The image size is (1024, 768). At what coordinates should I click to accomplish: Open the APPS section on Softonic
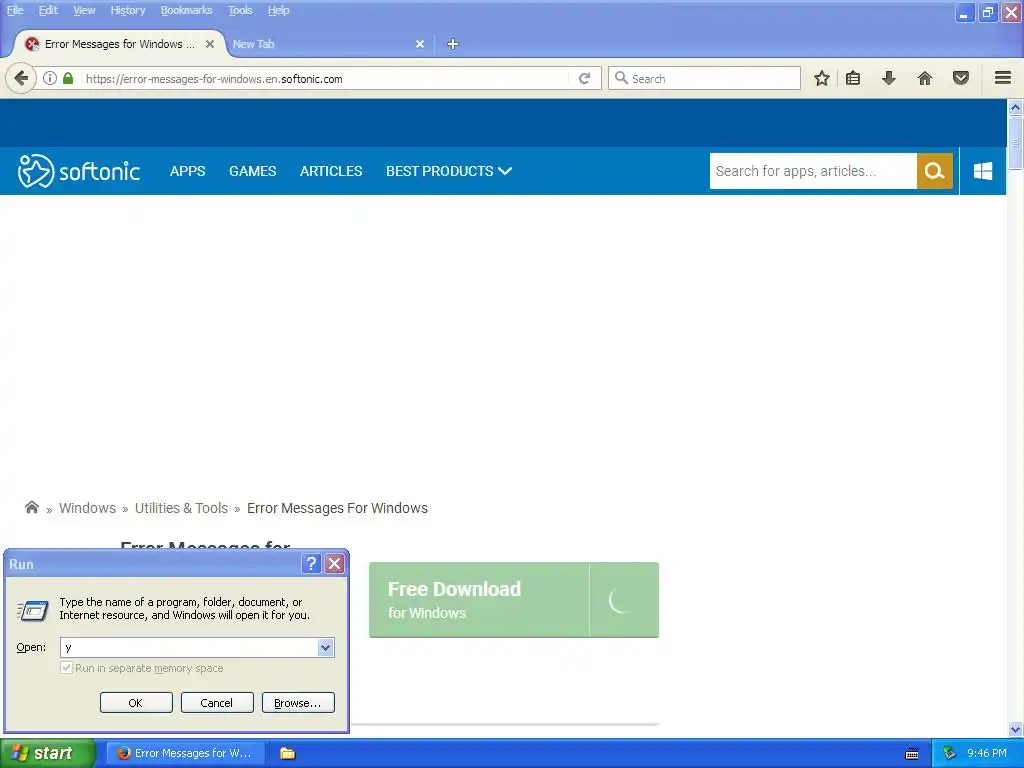(x=187, y=171)
